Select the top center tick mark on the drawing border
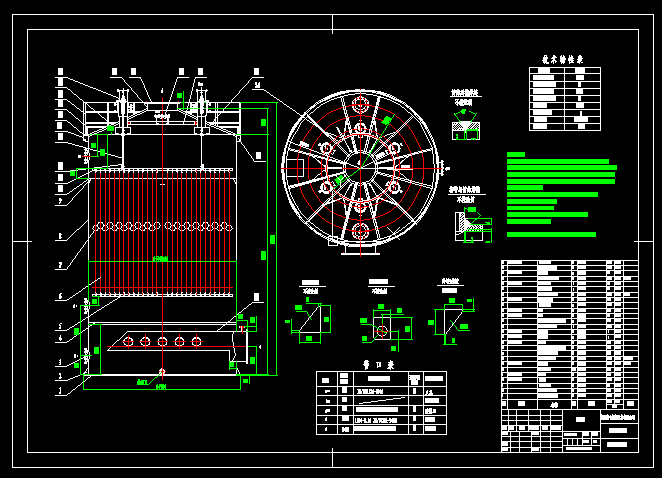This screenshot has width=662, height=478. [333, 22]
